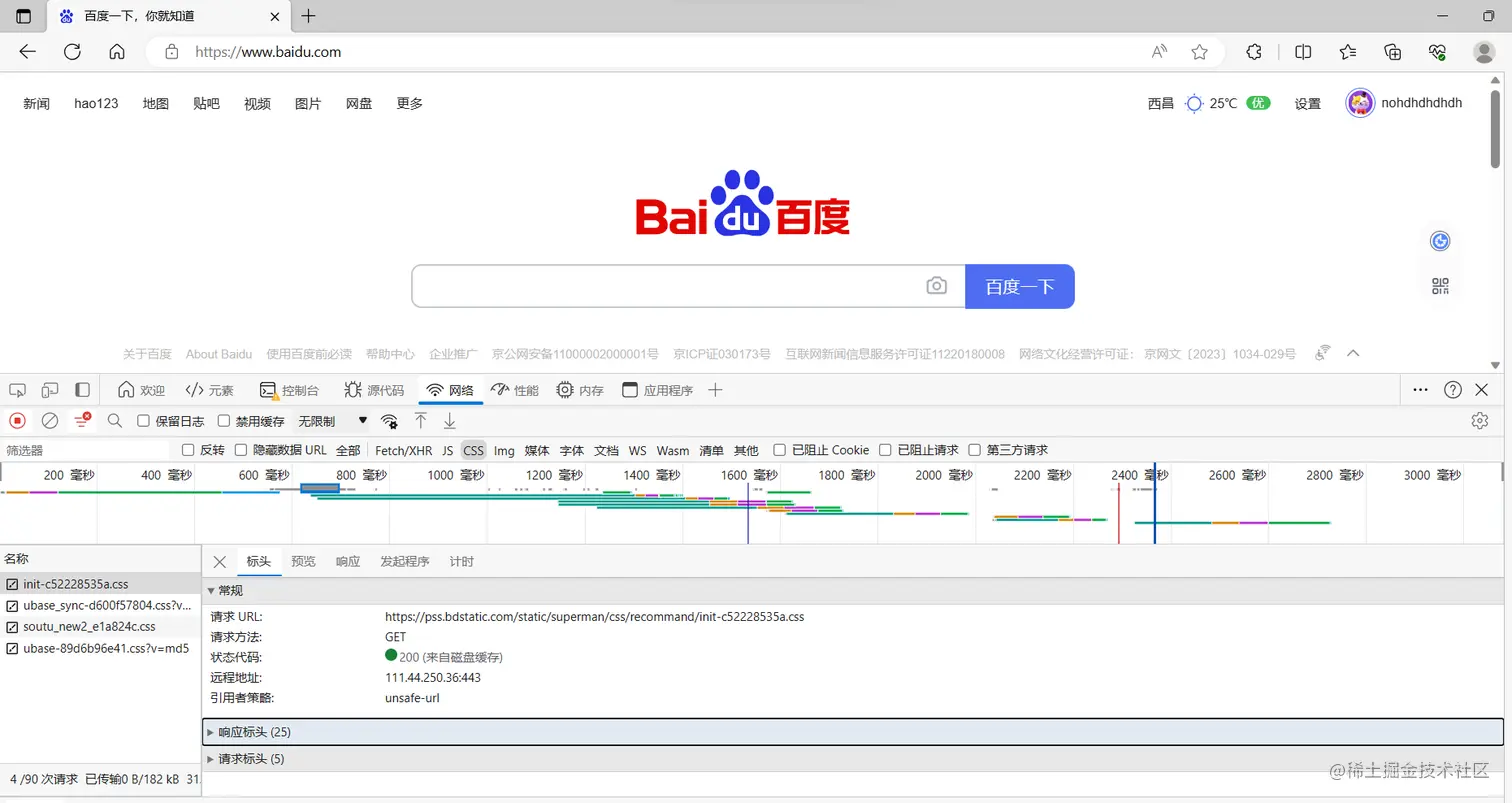1512x803 pixels.
Task: Open split screen icon
Action: pos(1303,52)
